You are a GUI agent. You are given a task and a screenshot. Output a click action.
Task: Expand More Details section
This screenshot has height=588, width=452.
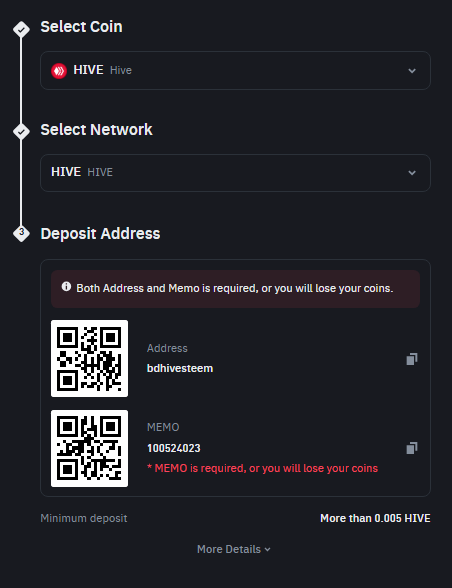234,549
